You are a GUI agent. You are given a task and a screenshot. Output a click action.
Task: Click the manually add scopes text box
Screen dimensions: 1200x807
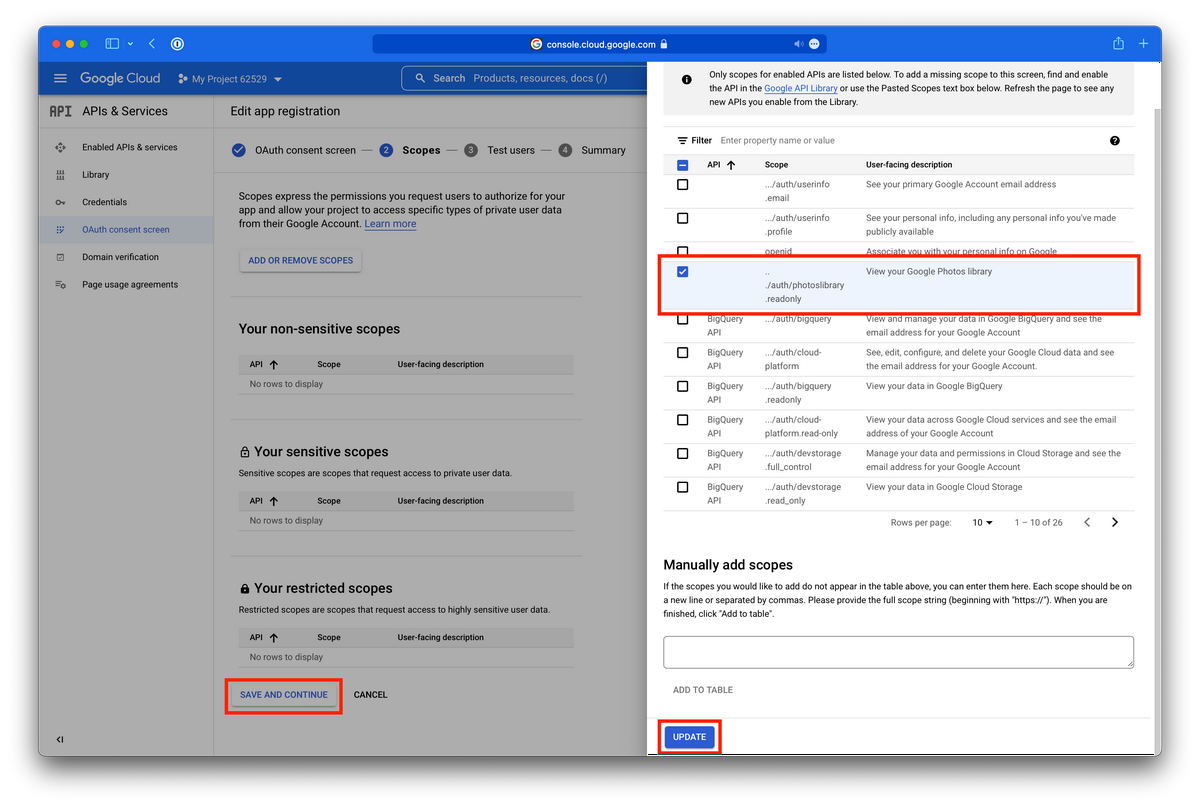(x=898, y=652)
